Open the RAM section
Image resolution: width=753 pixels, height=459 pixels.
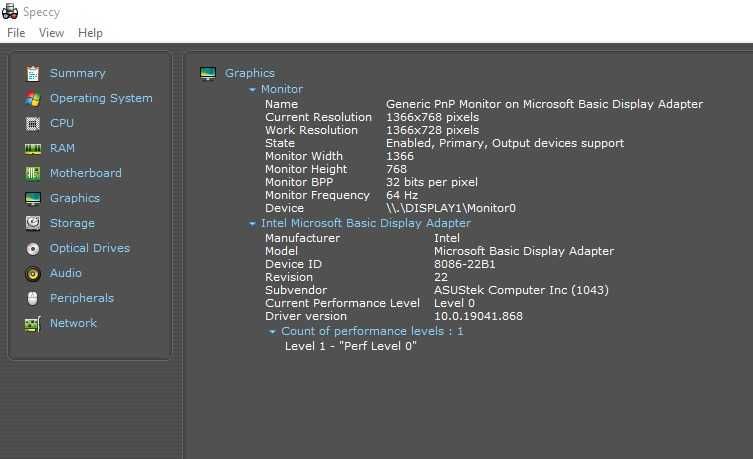click(62, 148)
